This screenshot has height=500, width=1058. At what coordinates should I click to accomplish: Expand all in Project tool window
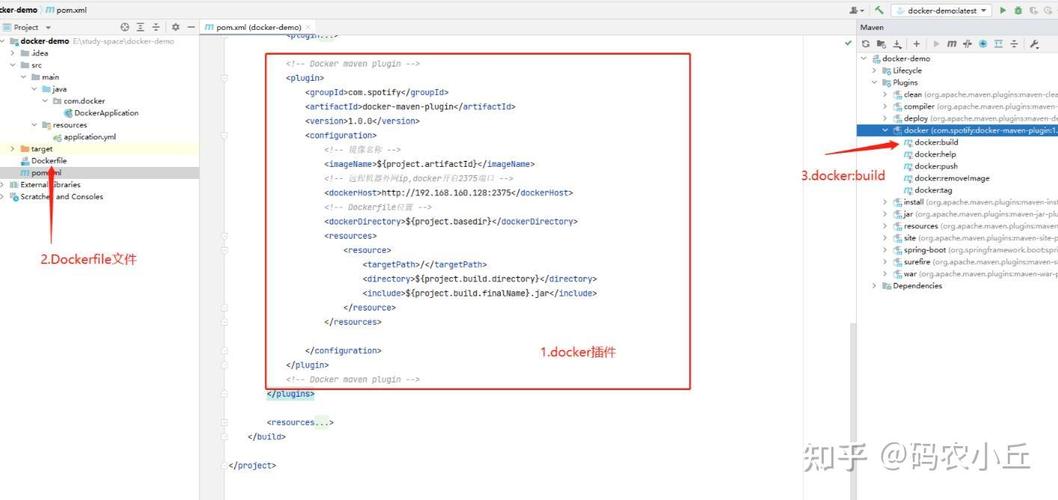point(140,27)
